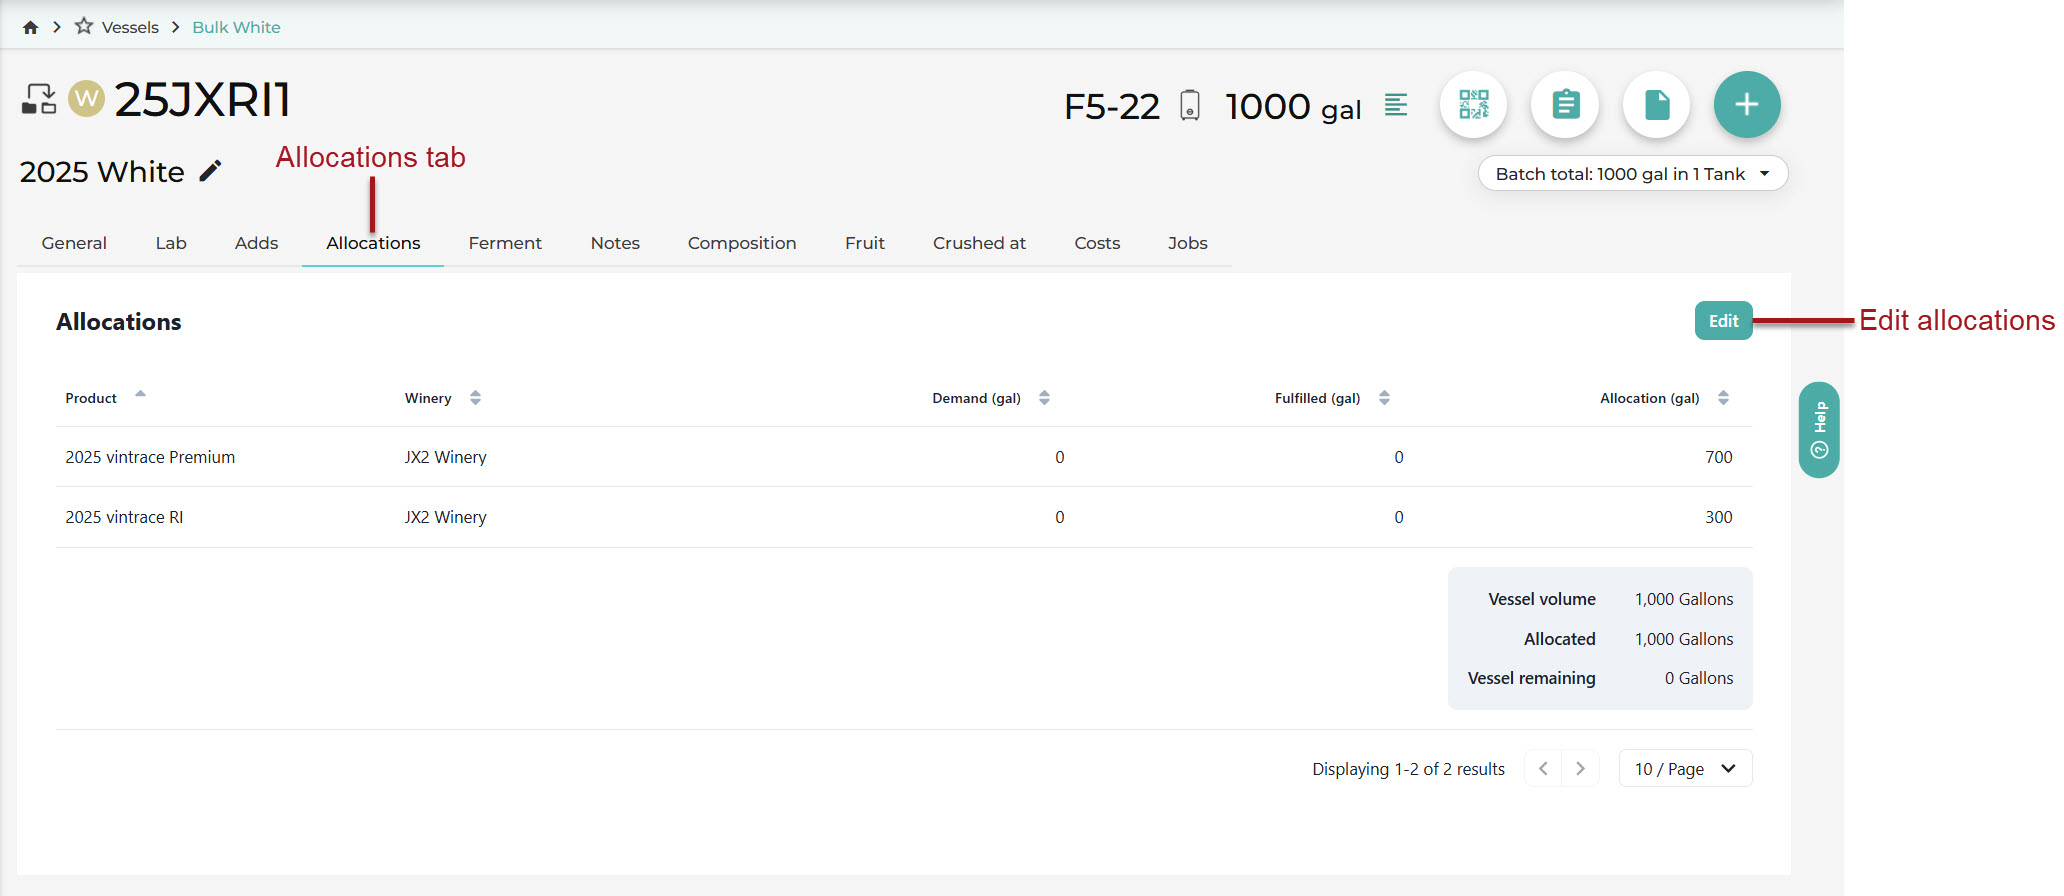Click the W wine type badge
The image size is (2064, 896).
86,98
